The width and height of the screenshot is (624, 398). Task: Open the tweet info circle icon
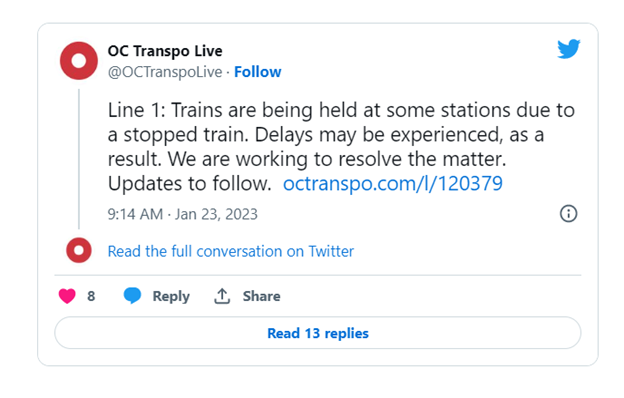coord(568,214)
